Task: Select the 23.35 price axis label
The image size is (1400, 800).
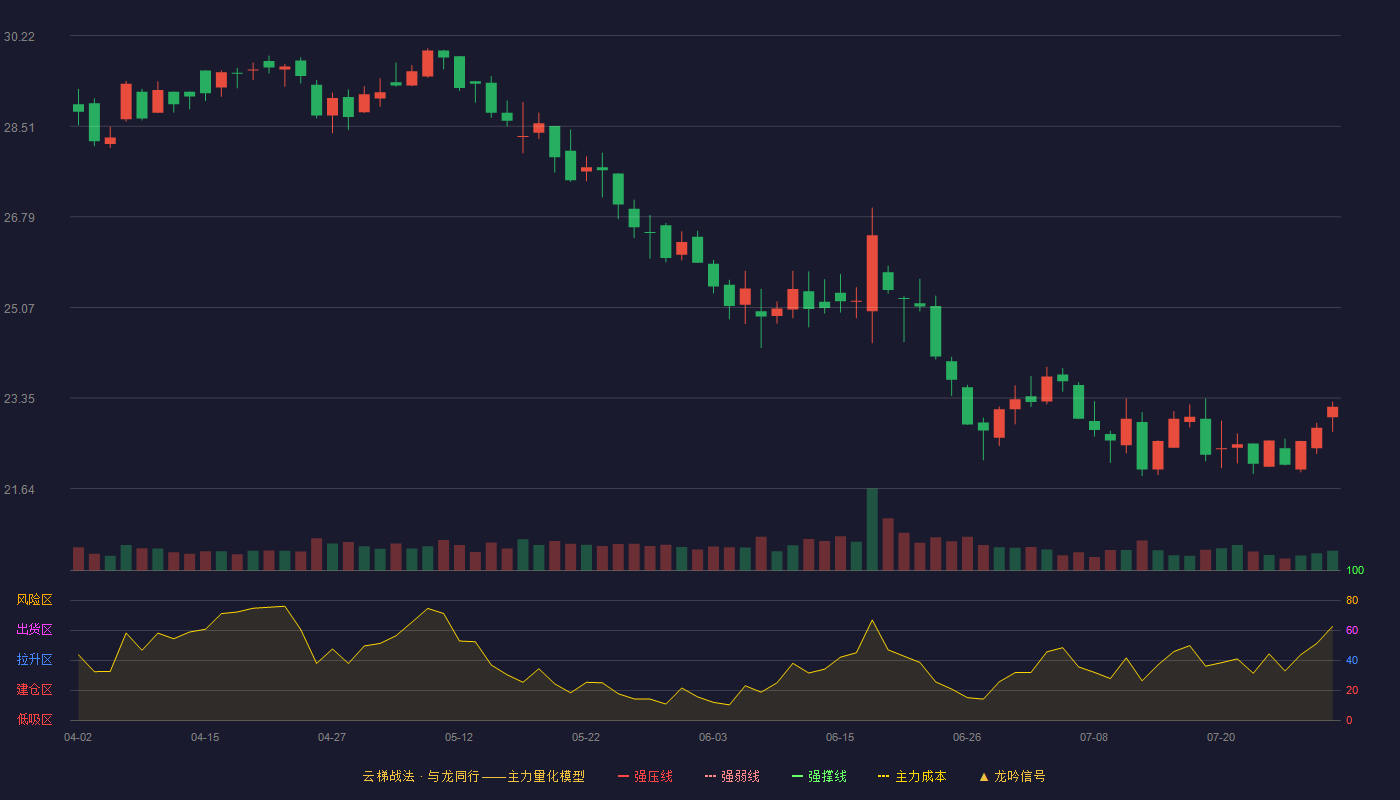Action: point(19,398)
